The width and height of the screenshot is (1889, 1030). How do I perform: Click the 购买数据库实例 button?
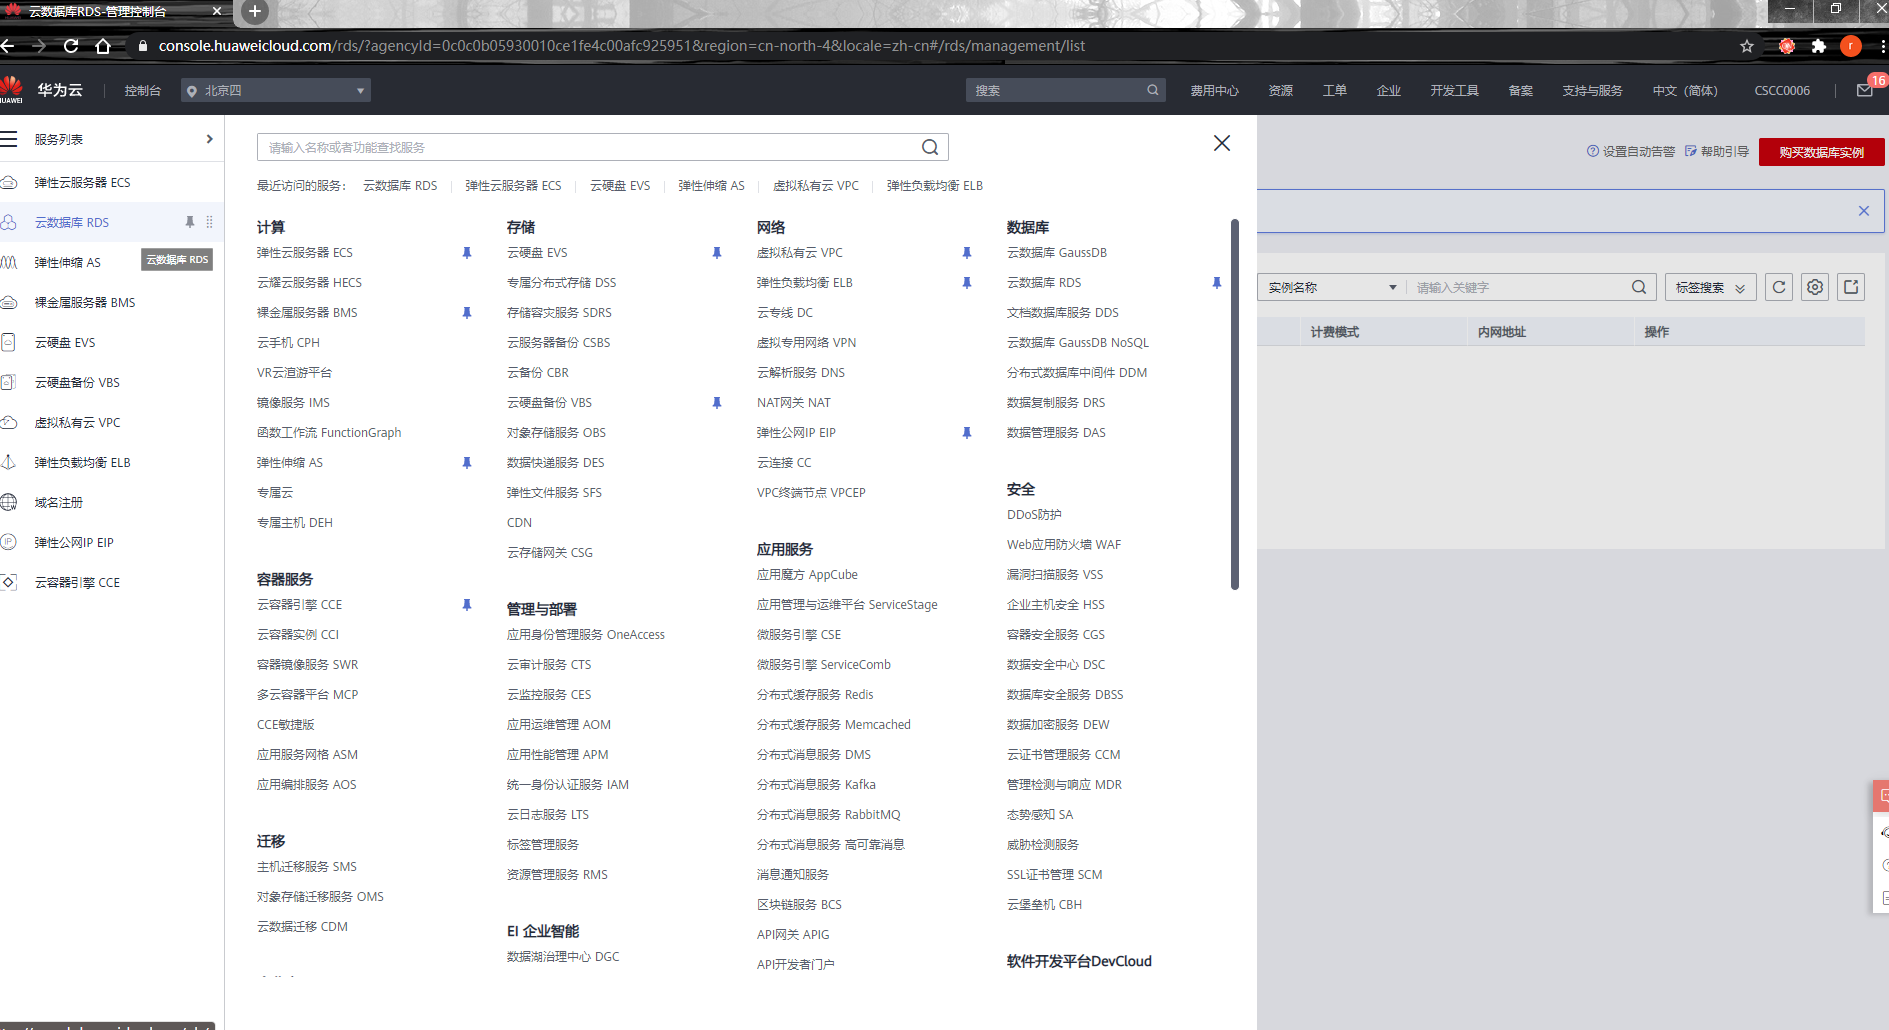coord(1822,152)
